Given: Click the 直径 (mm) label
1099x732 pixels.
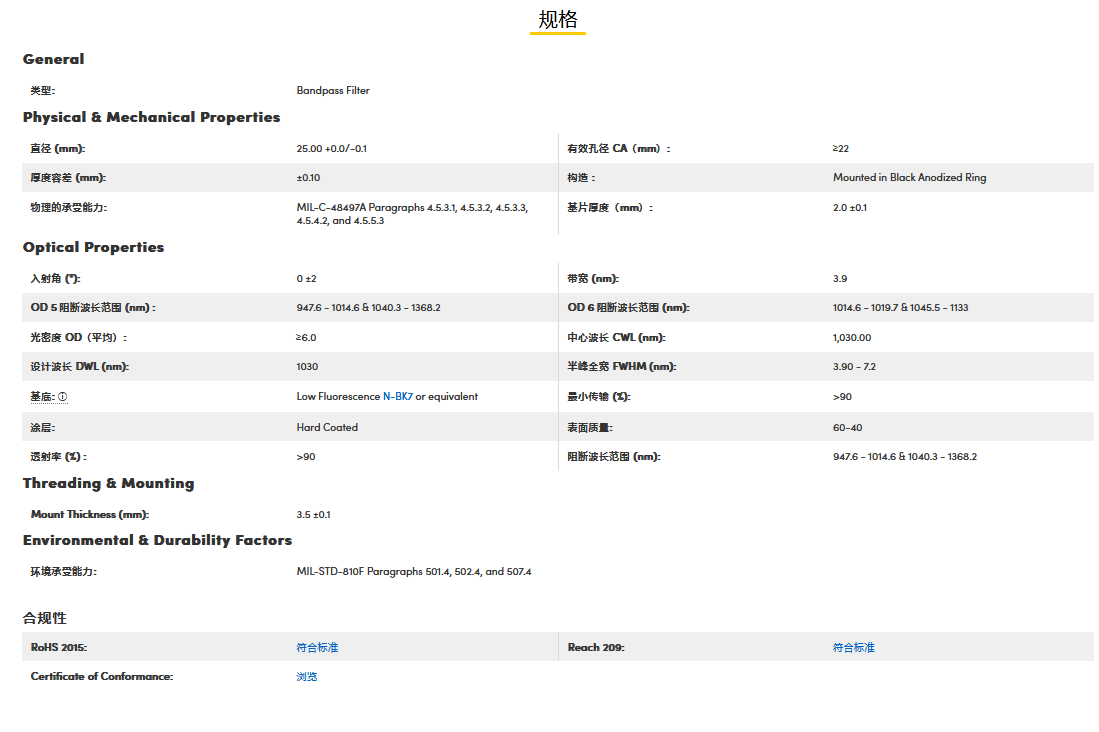Looking at the screenshot, I should click(x=57, y=149).
